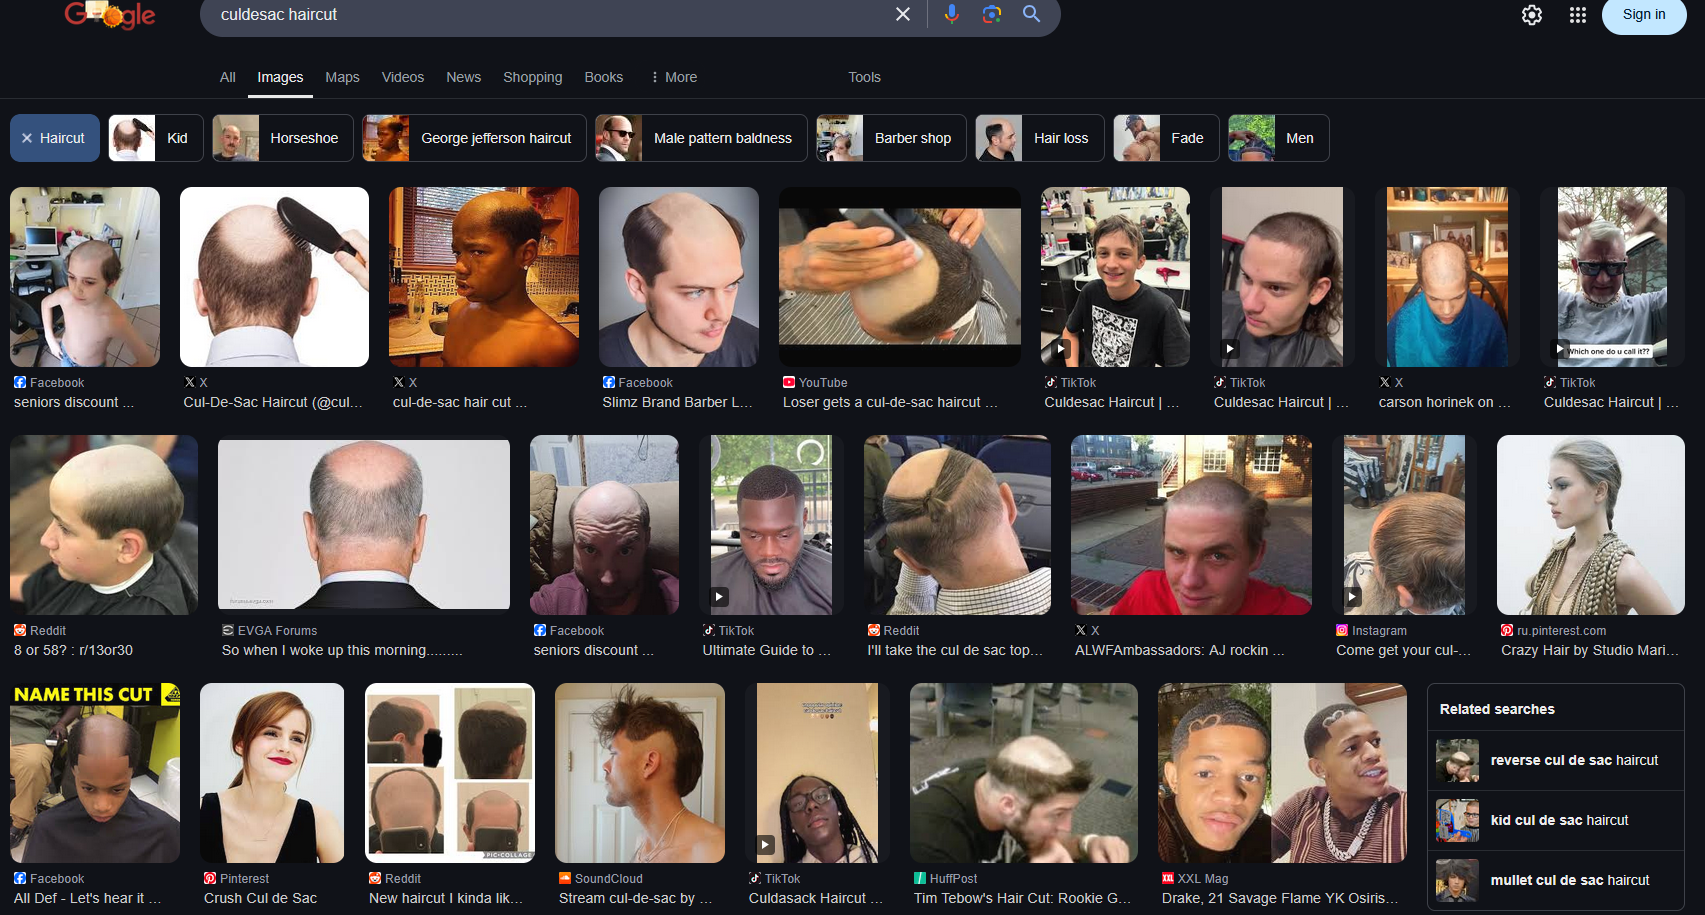The height and width of the screenshot is (915, 1705).
Task: Start voice search with microphone icon
Action: (x=951, y=14)
